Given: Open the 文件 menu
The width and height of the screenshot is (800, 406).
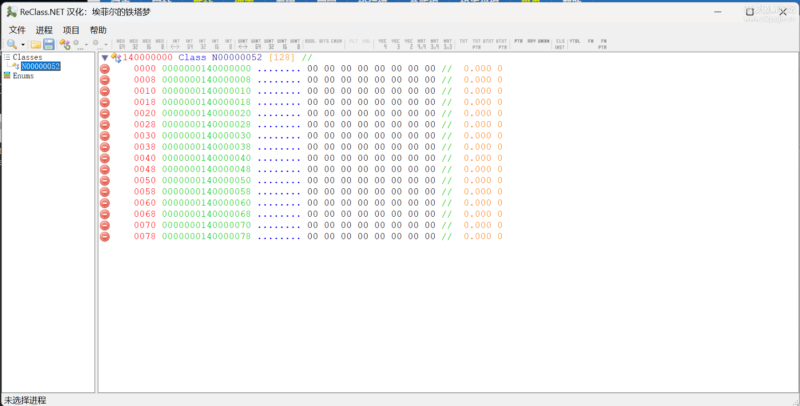Looking at the screenshot, I should coord(17,30).
